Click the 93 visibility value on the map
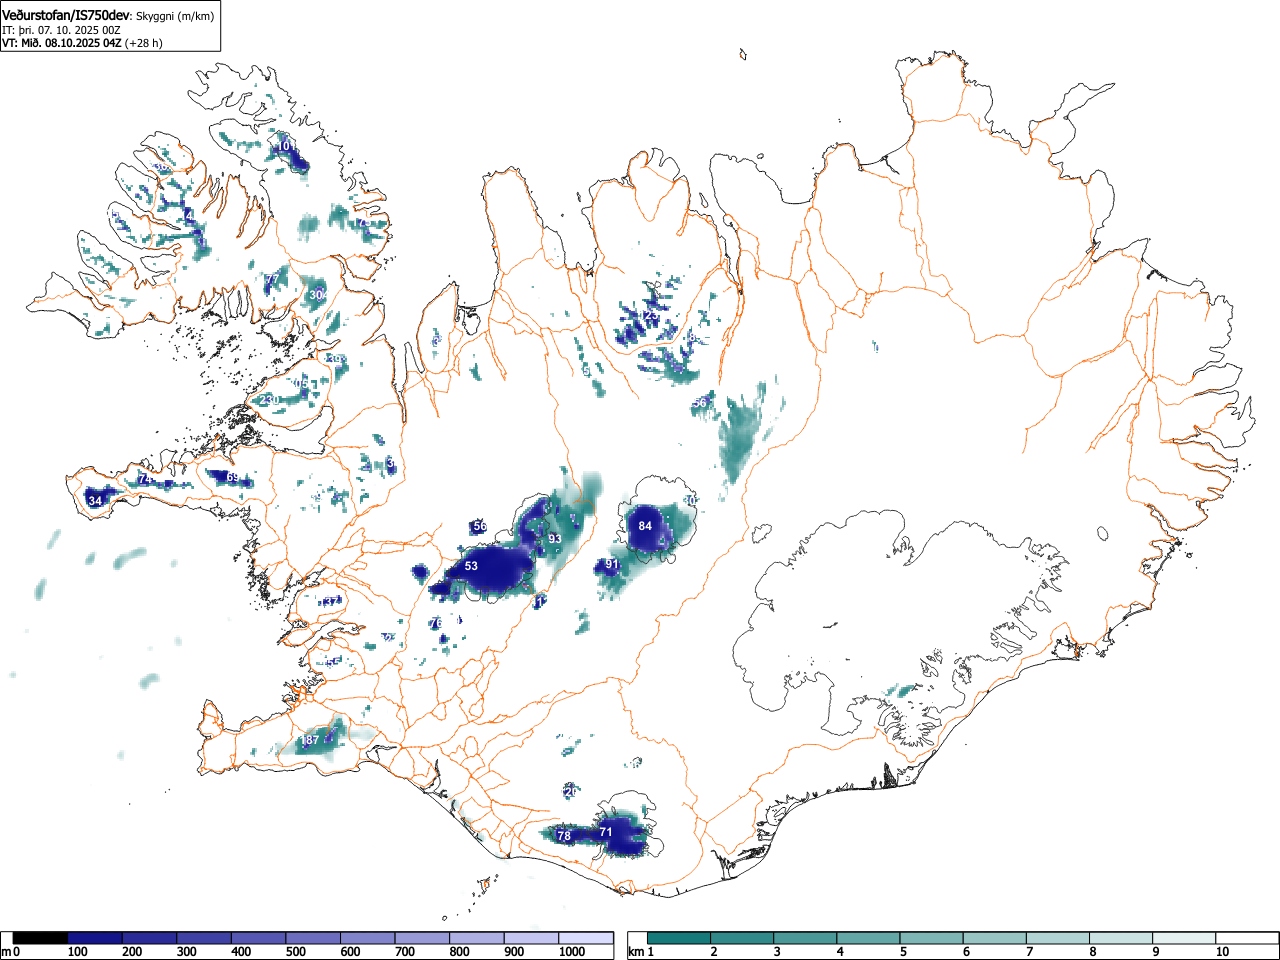This screenshot has height=960, width=1280. point(554,539)
